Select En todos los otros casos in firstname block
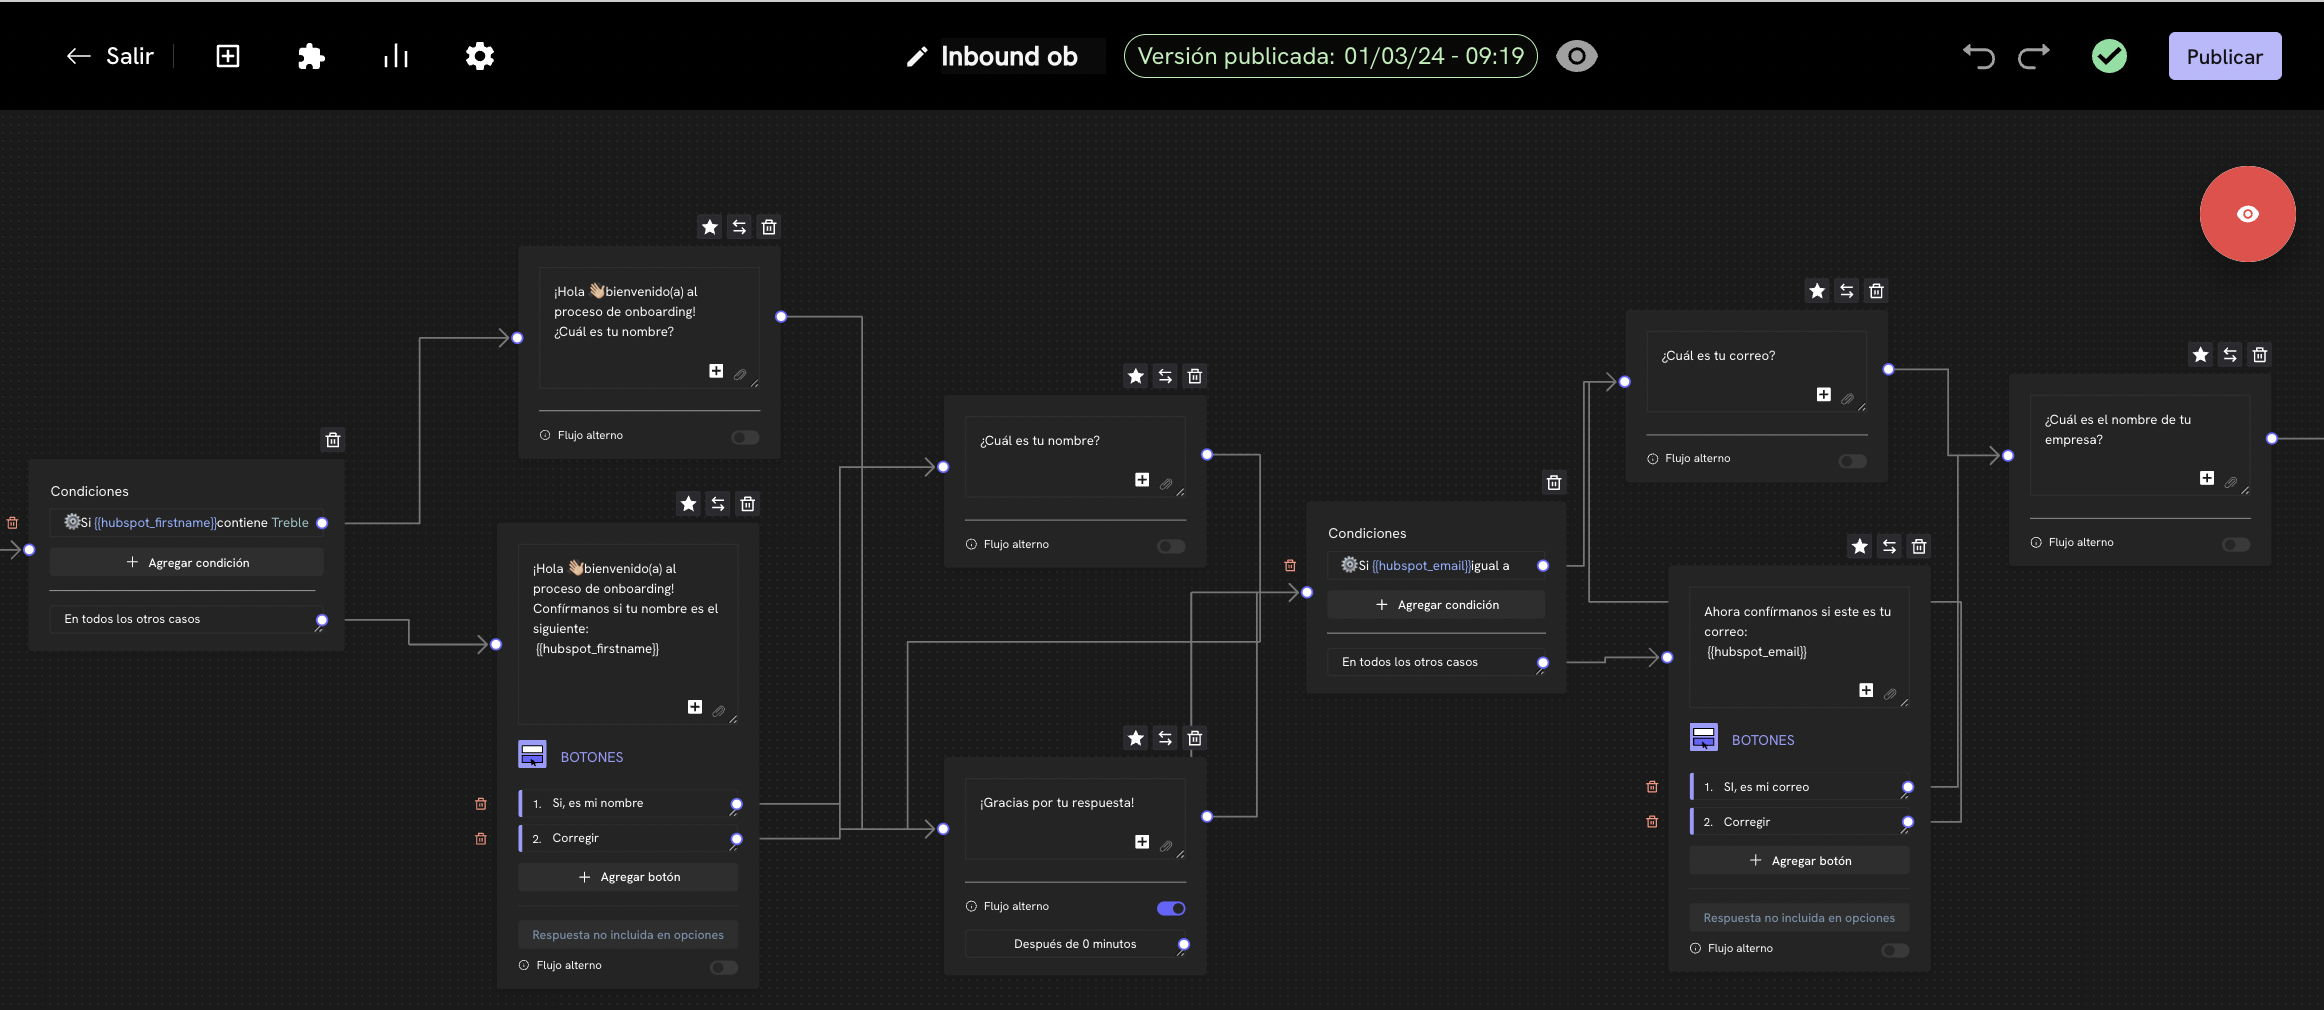Image resolution: width=2324 pixels, height=1010 pixels. 187,620
